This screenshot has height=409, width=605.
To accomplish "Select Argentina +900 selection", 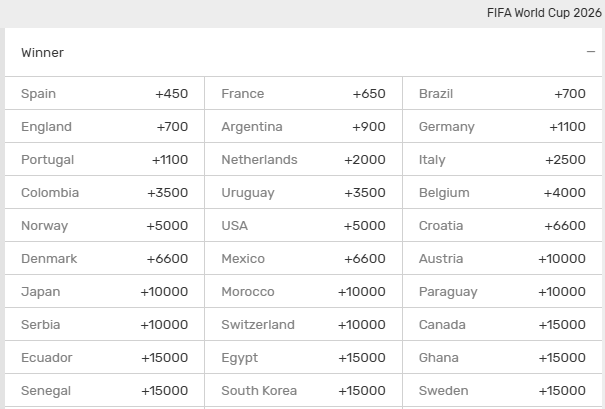I will pyautogui.click(x=303, y=127).
